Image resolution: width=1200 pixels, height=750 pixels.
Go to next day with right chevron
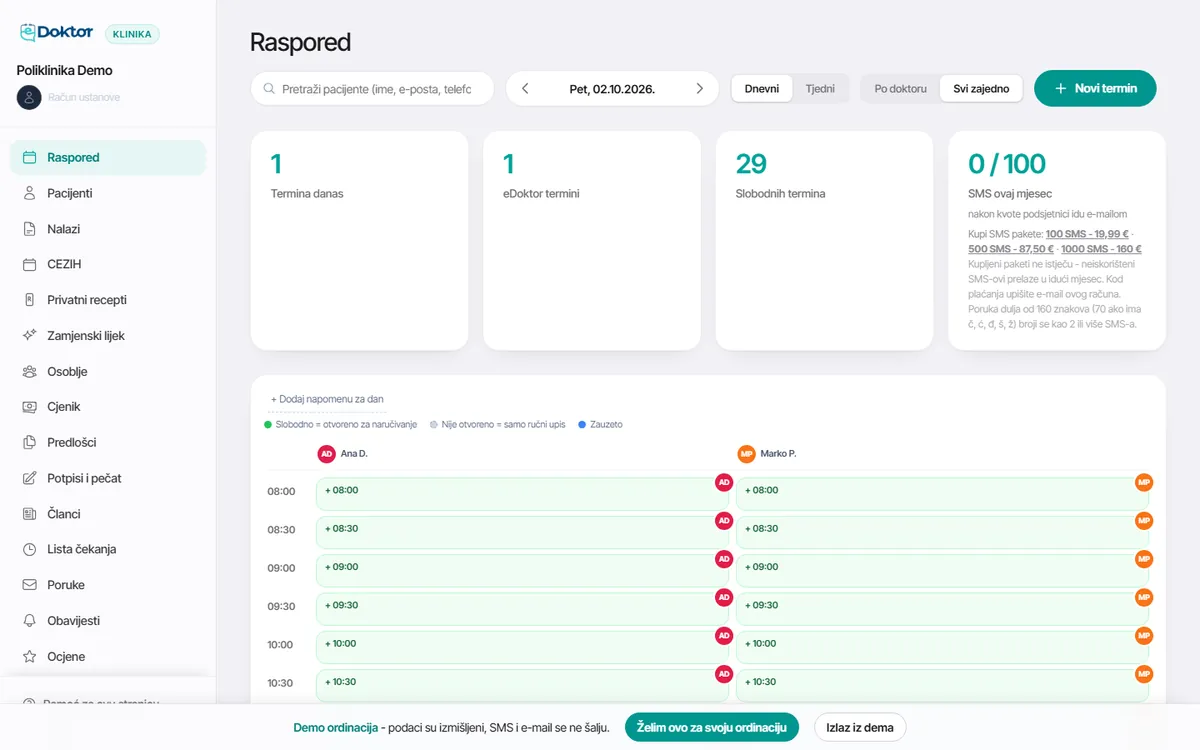tap(699, 88)
